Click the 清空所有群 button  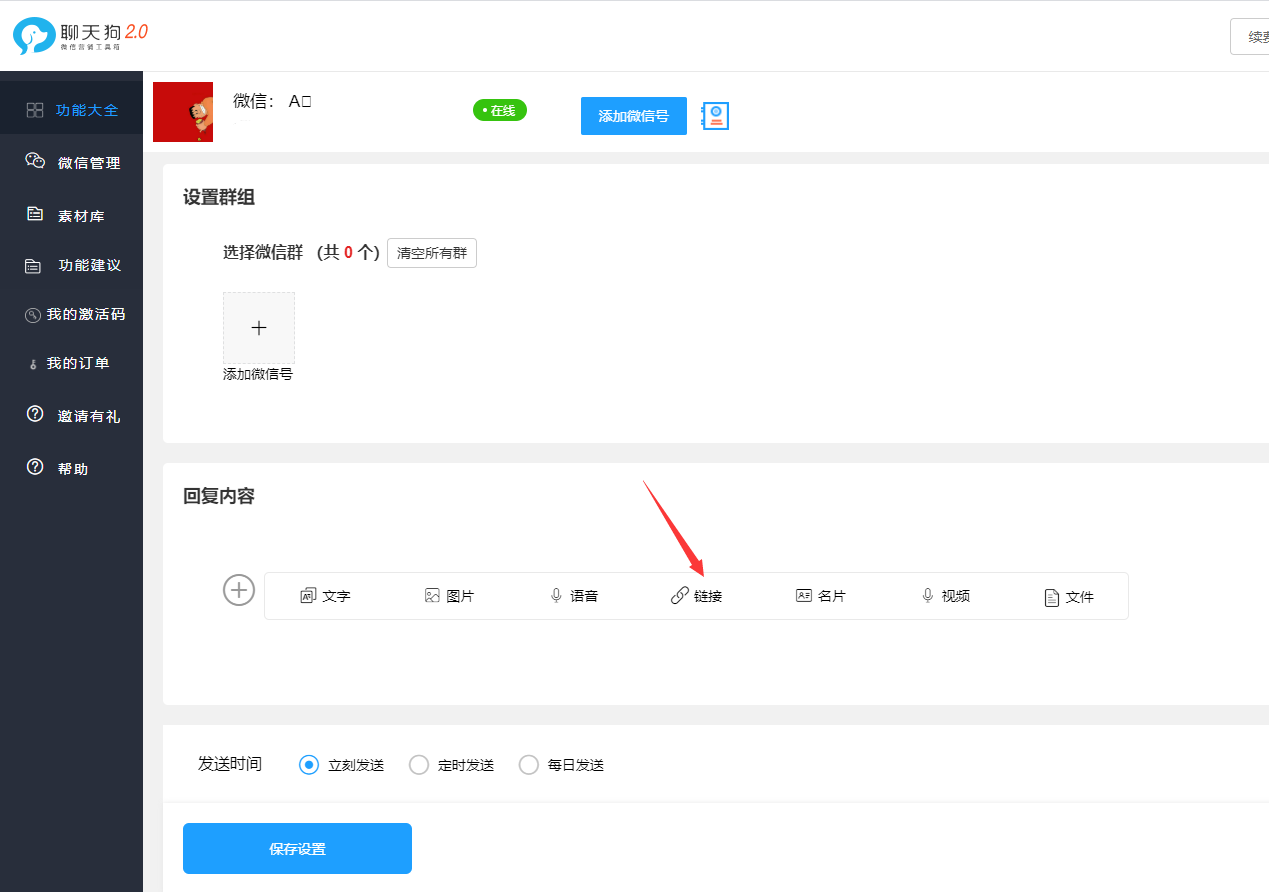pos(432,253)
